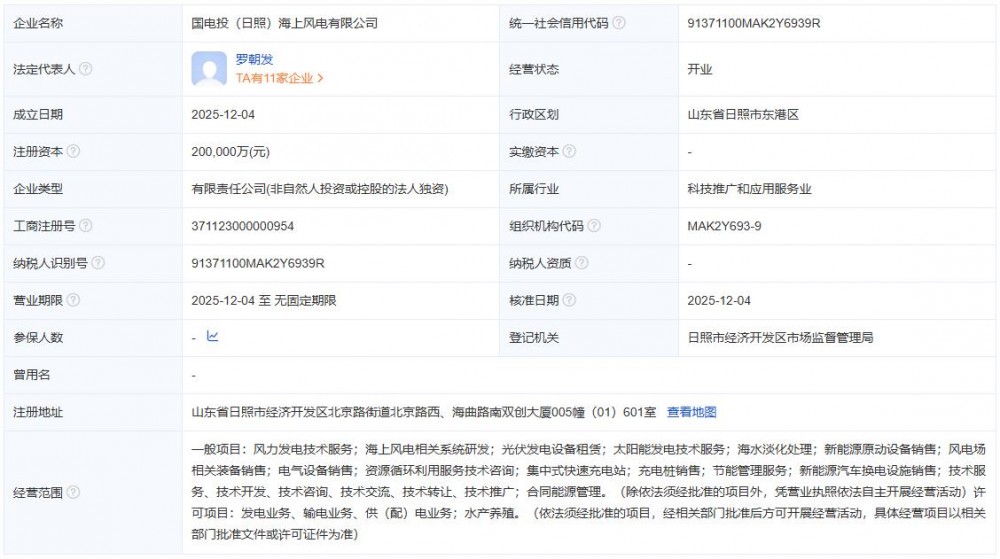This screenshot has height=559, width=1000.
Task: Click the company name 国电投（日照）海上风电有限公司
Action: [284, 22]
